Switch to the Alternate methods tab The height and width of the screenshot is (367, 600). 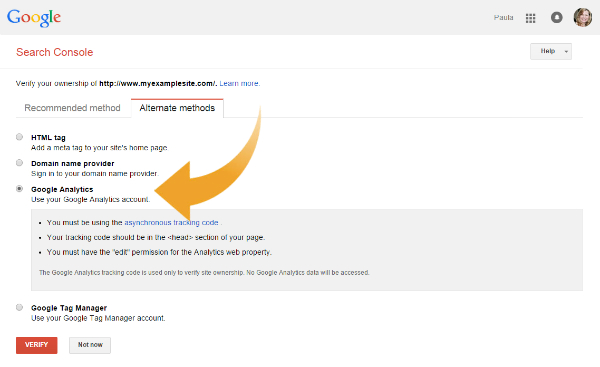point(177,108)
